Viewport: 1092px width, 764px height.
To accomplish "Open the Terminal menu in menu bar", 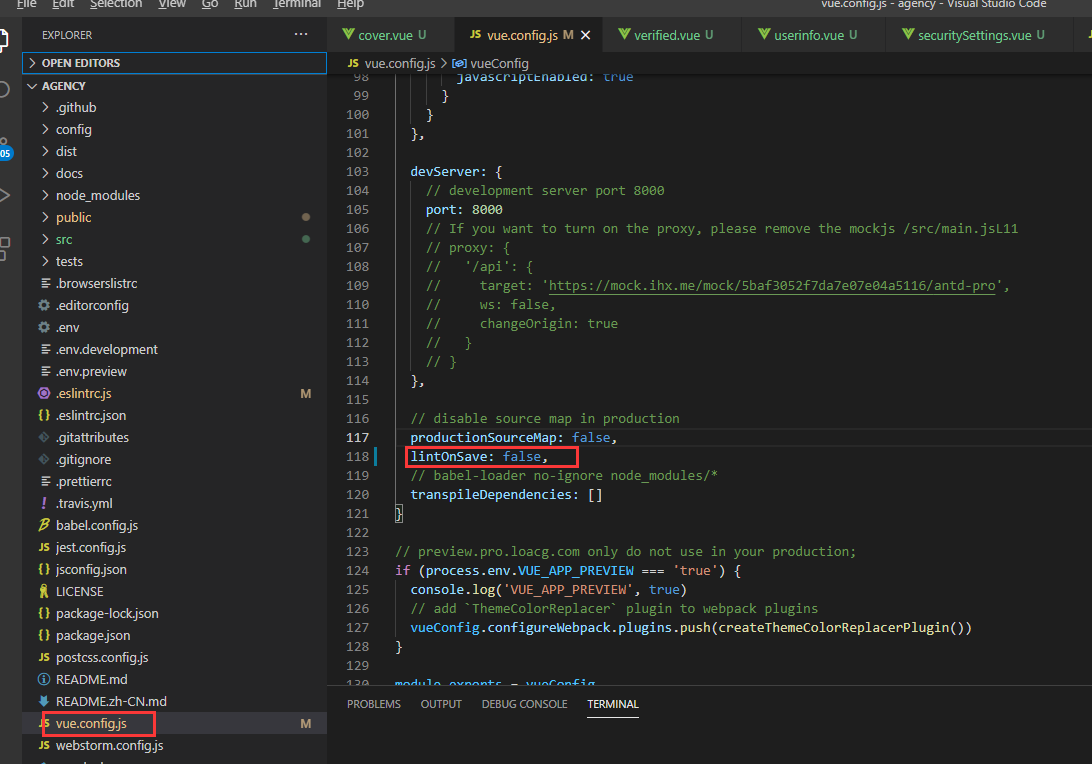I will click(297, 4).
